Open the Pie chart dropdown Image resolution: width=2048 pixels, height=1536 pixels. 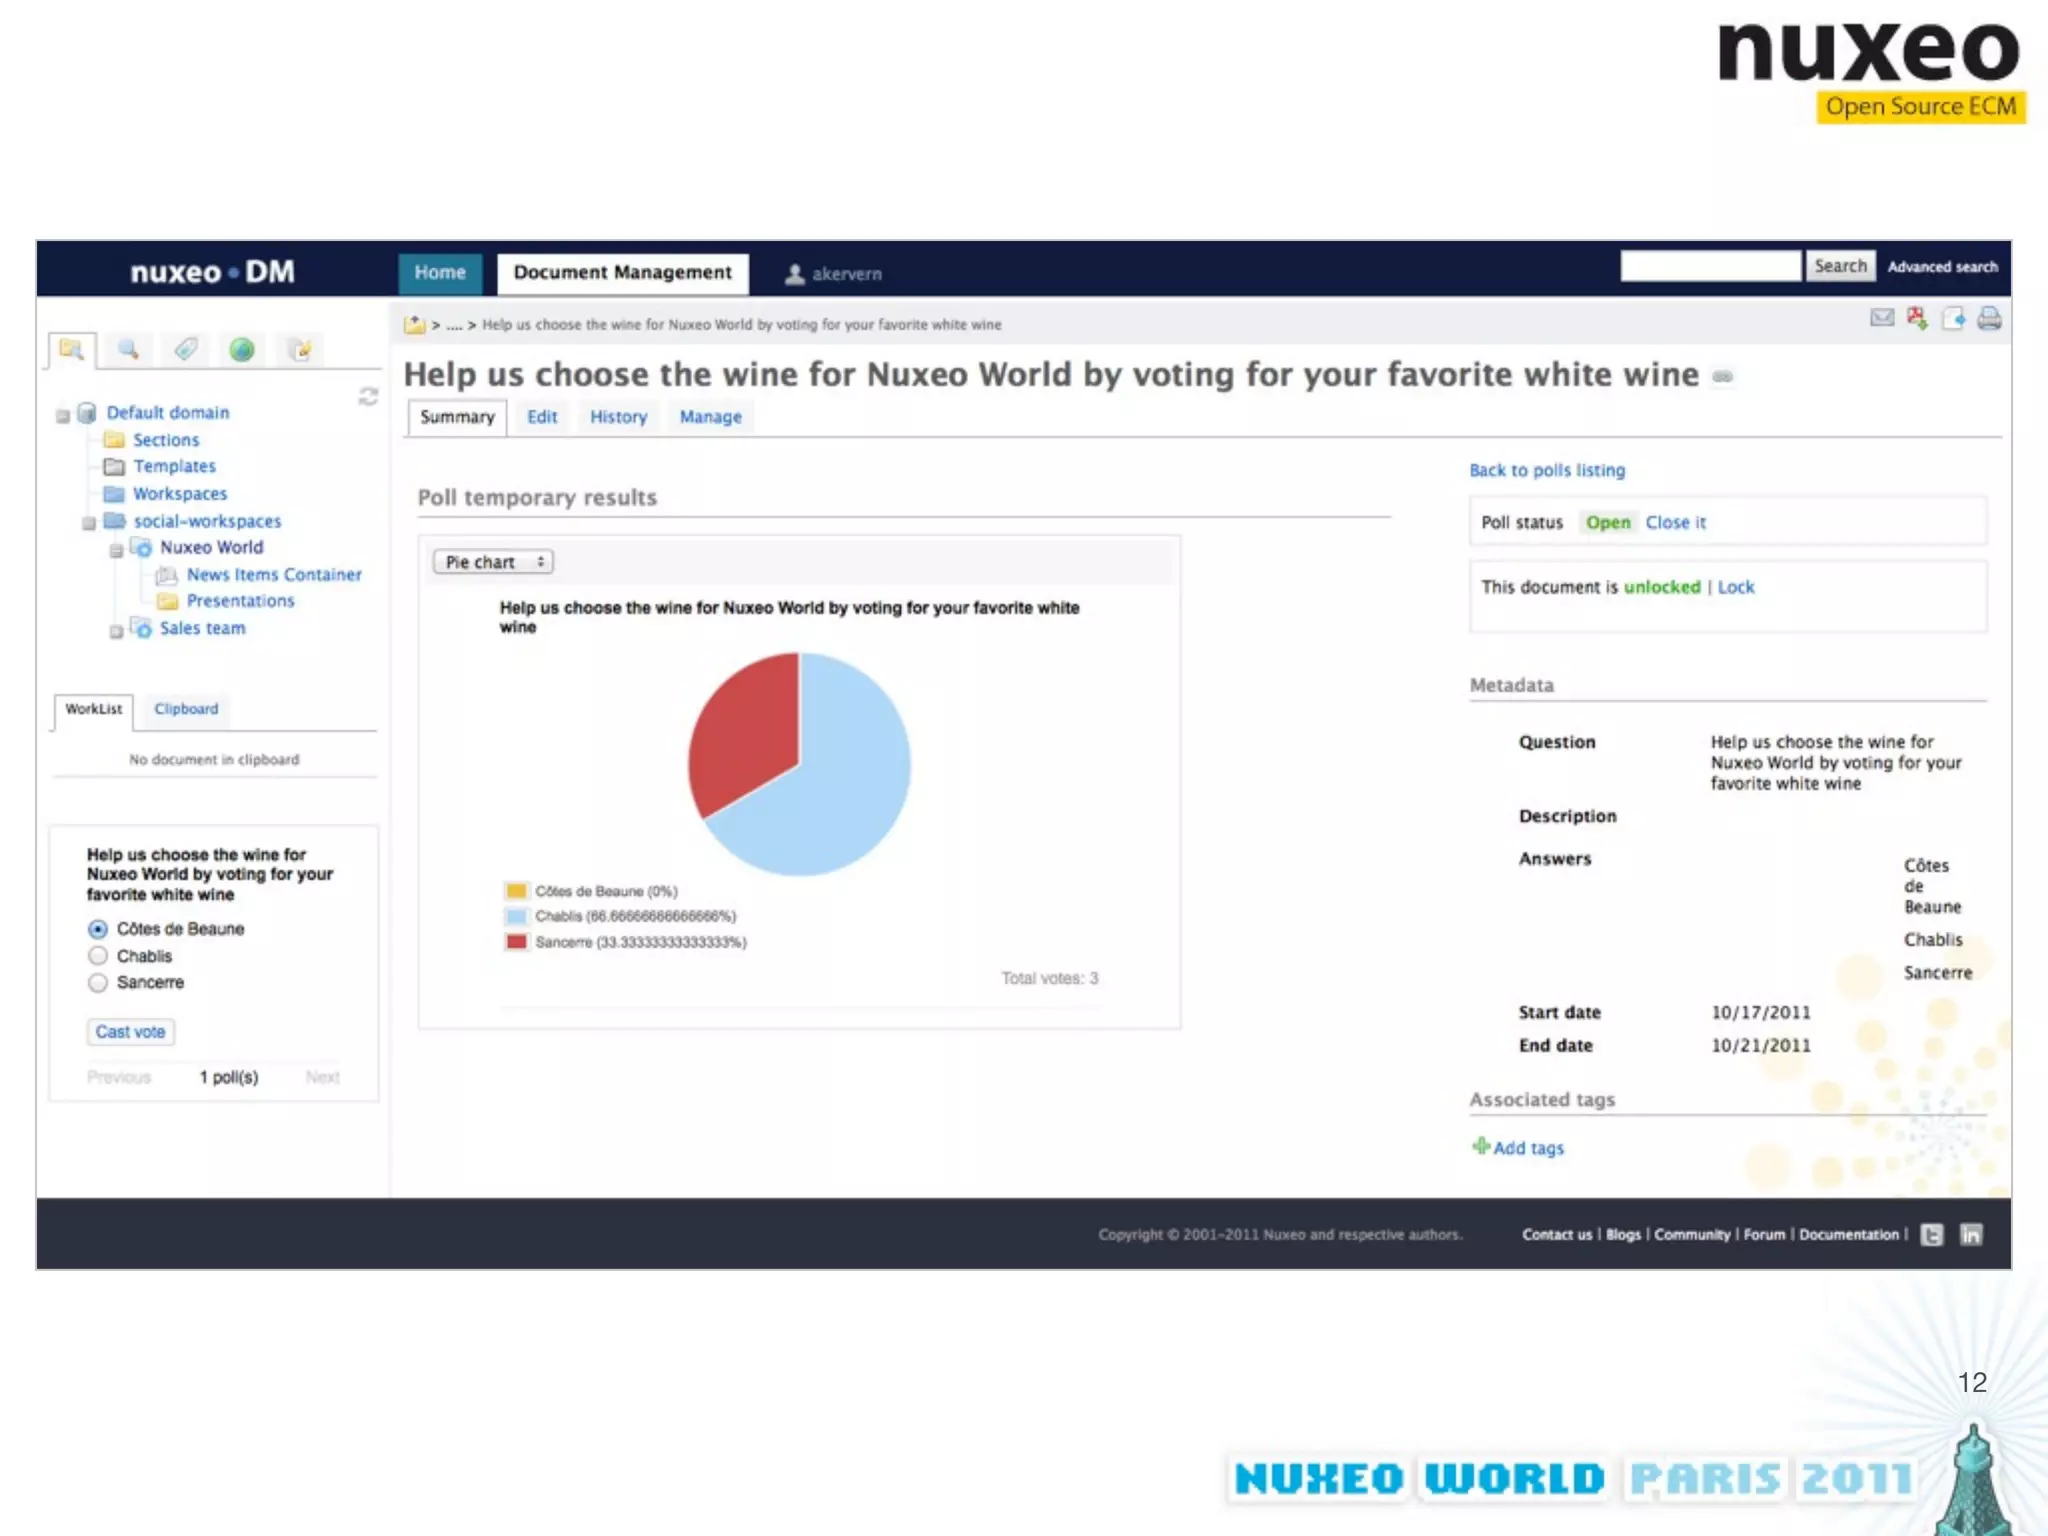point(493,562)
